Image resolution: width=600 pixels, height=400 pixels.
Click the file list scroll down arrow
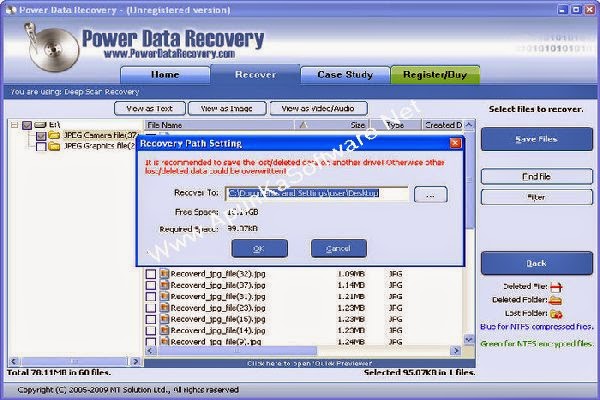(x=470, y=340)
